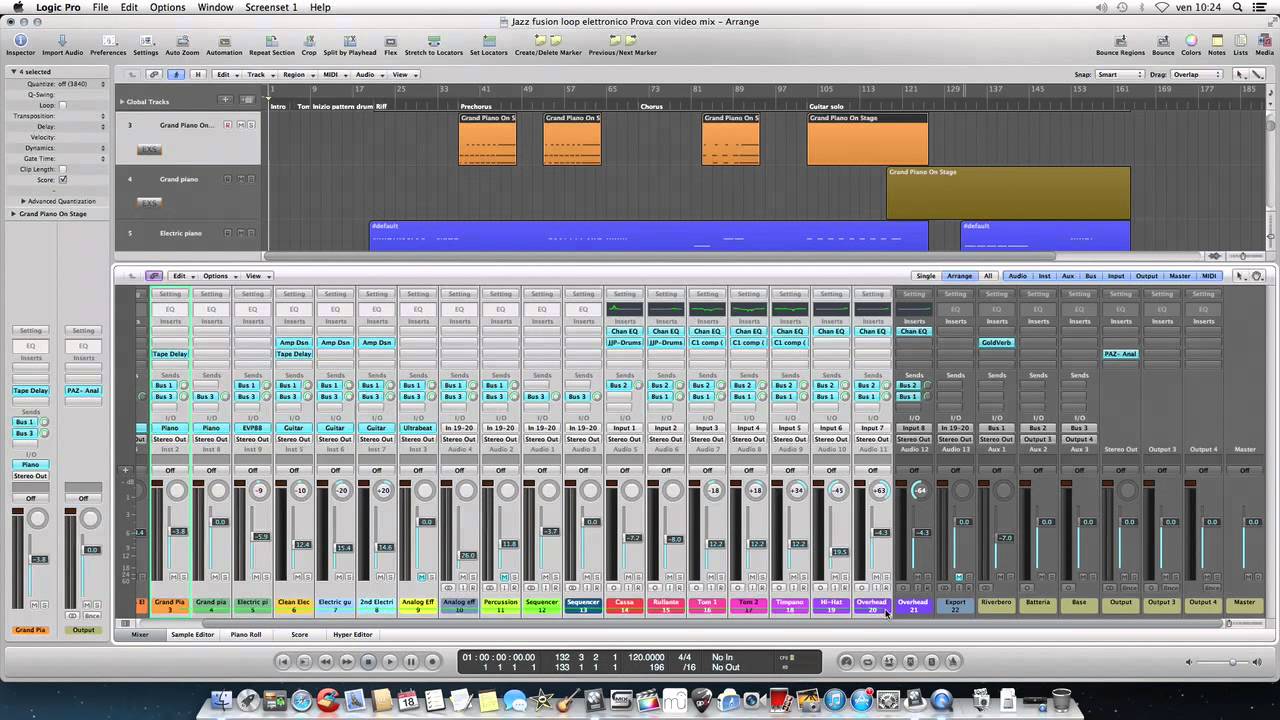Open the Arrange Region menu dropdown

(296, 75)
